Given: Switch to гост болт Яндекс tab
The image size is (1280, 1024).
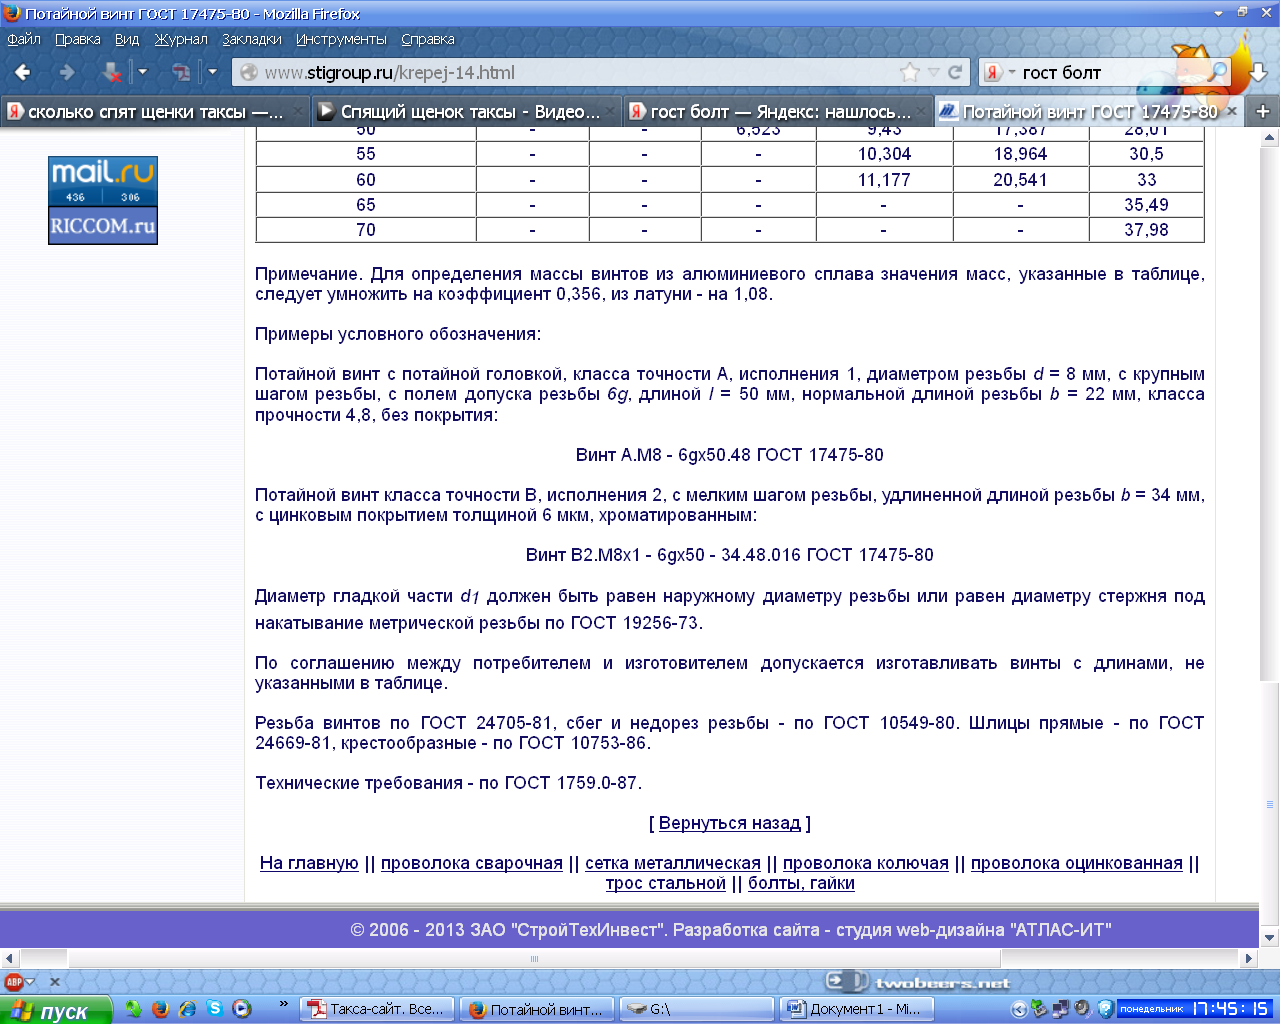Looking at the screenshot, I should (778, 111).
